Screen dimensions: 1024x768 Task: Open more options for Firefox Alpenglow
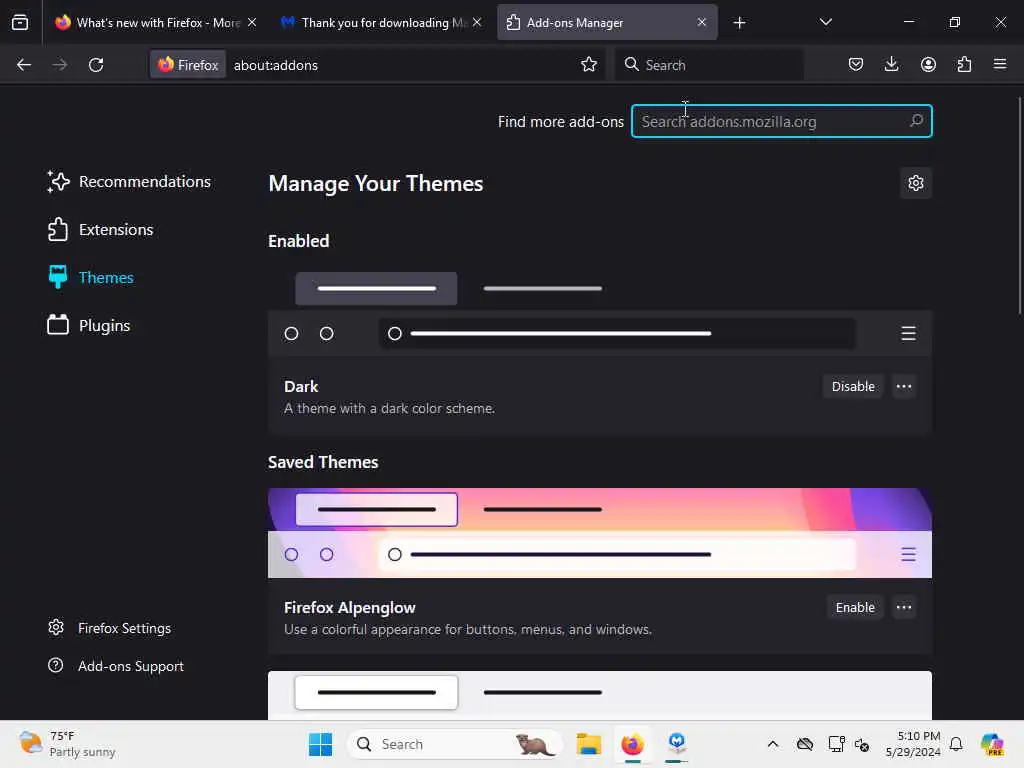click(x=904, y=607)
